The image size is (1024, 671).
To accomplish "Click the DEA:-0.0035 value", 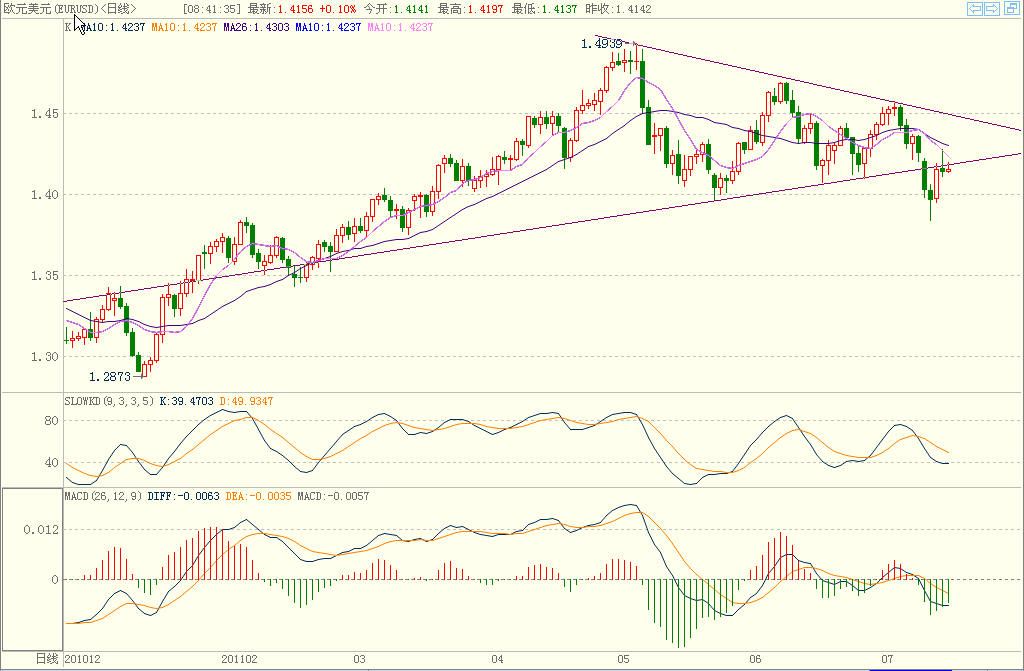I will tap(259, 497).
